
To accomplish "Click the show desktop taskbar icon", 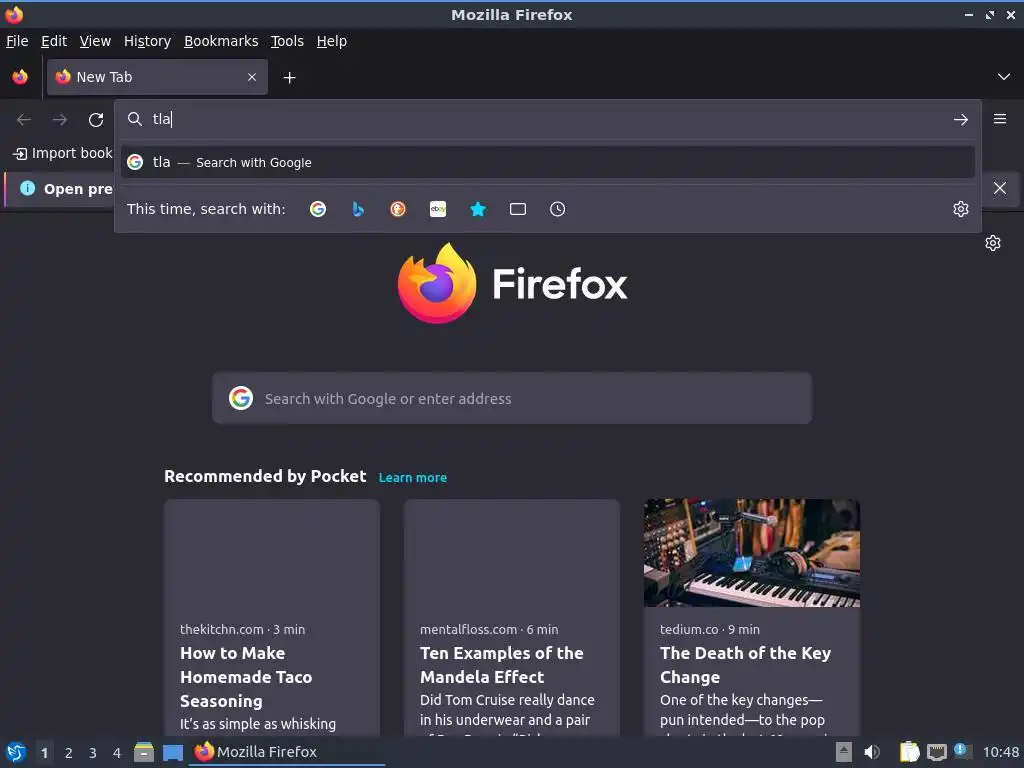I will click(x=173, y=752).
